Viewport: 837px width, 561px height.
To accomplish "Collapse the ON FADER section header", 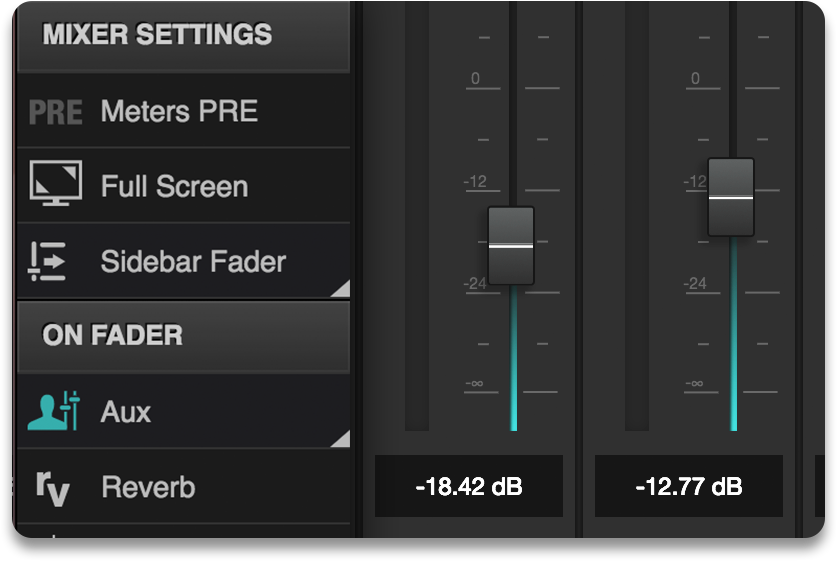I will tap(184, 335).
